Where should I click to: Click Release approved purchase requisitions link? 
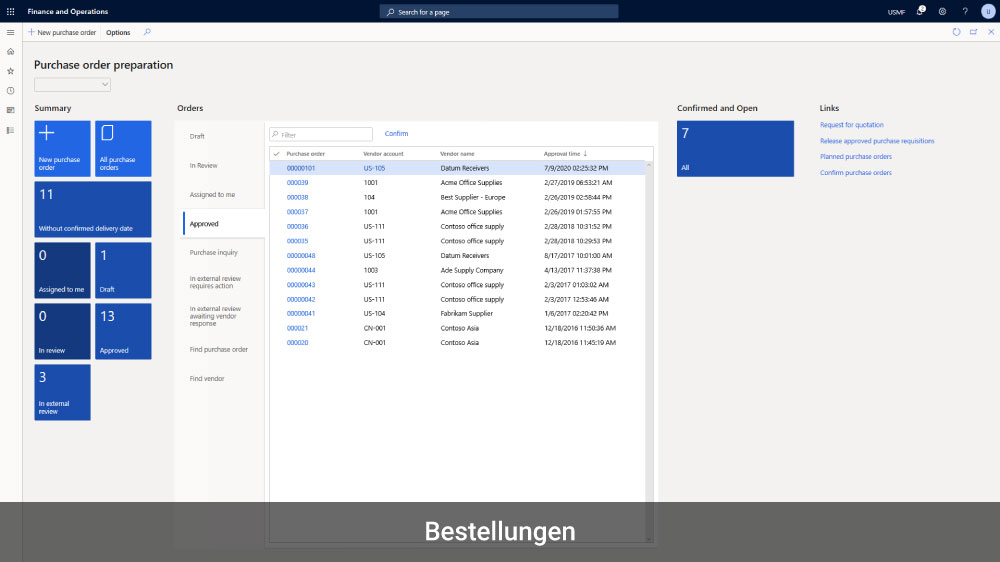(x=877, y=141)
